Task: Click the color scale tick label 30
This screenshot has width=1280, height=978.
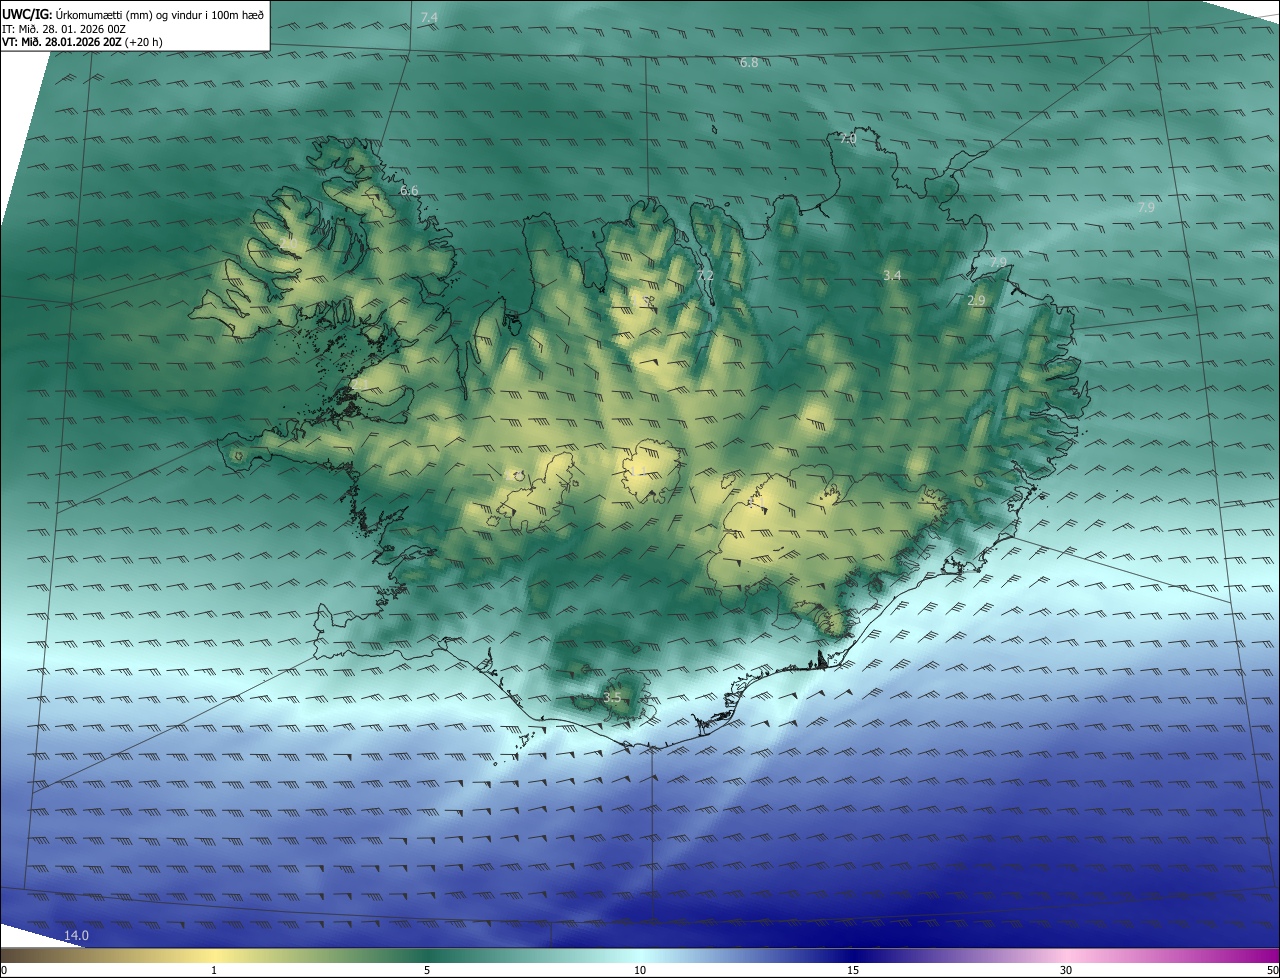Action: click(x=1066, y=971)
